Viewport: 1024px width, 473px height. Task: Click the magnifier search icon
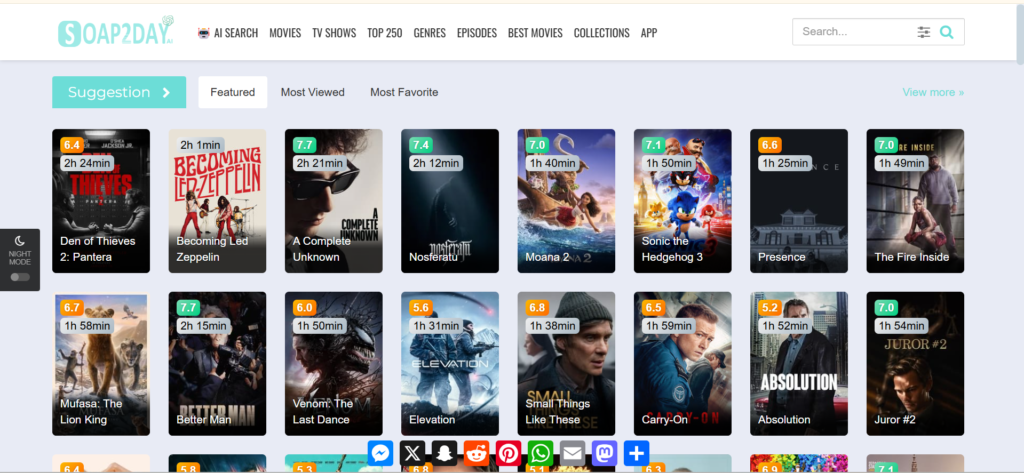[x=946, y=32]
